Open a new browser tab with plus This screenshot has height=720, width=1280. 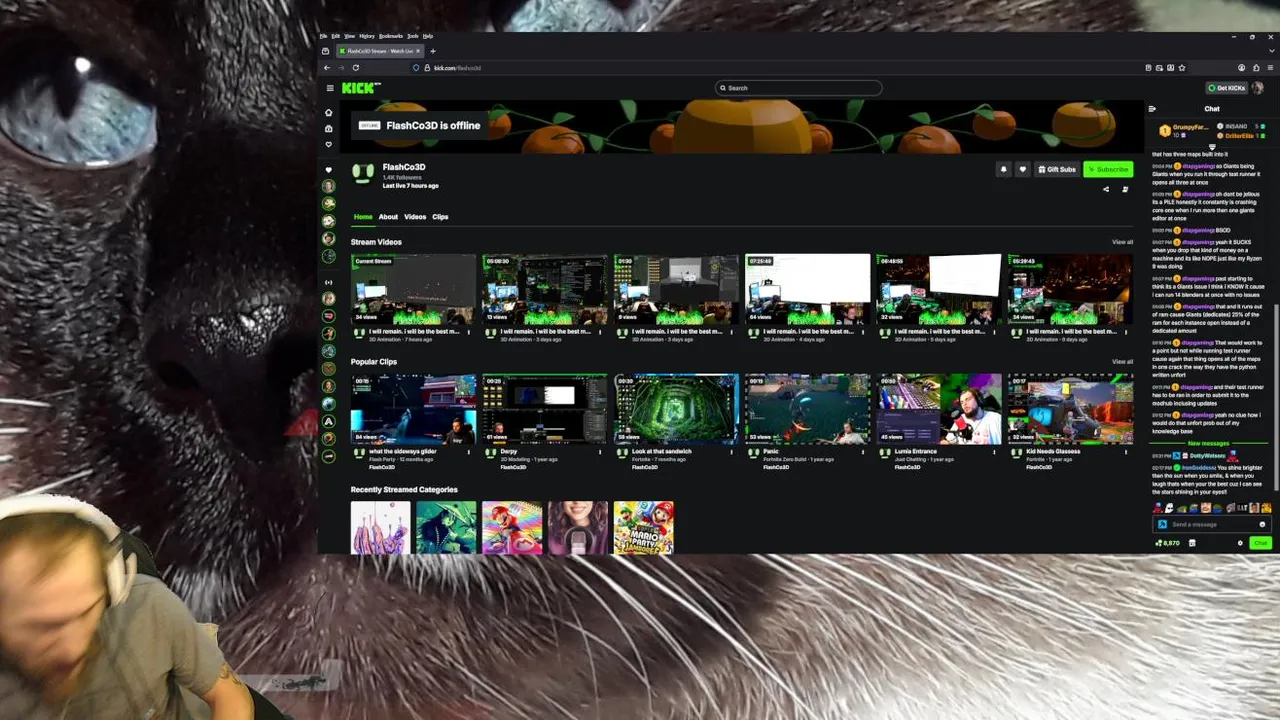[433, 51]
